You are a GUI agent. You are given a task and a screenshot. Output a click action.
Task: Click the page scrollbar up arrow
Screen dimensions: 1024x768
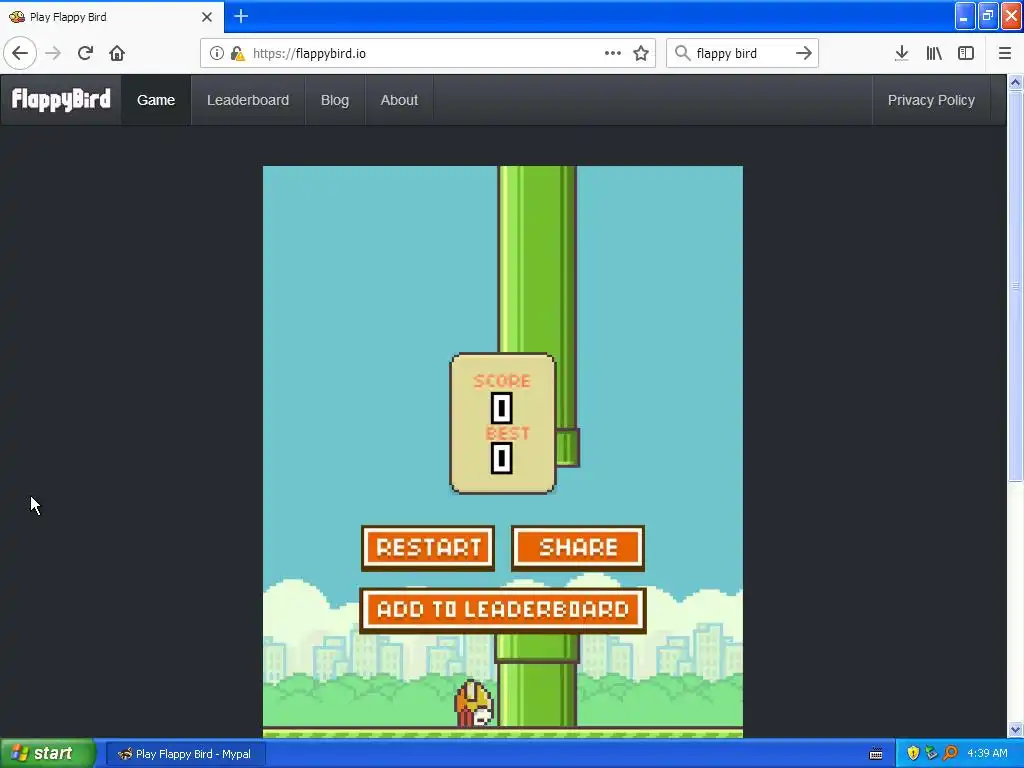pyautogui.click(x=1016, y=82)
